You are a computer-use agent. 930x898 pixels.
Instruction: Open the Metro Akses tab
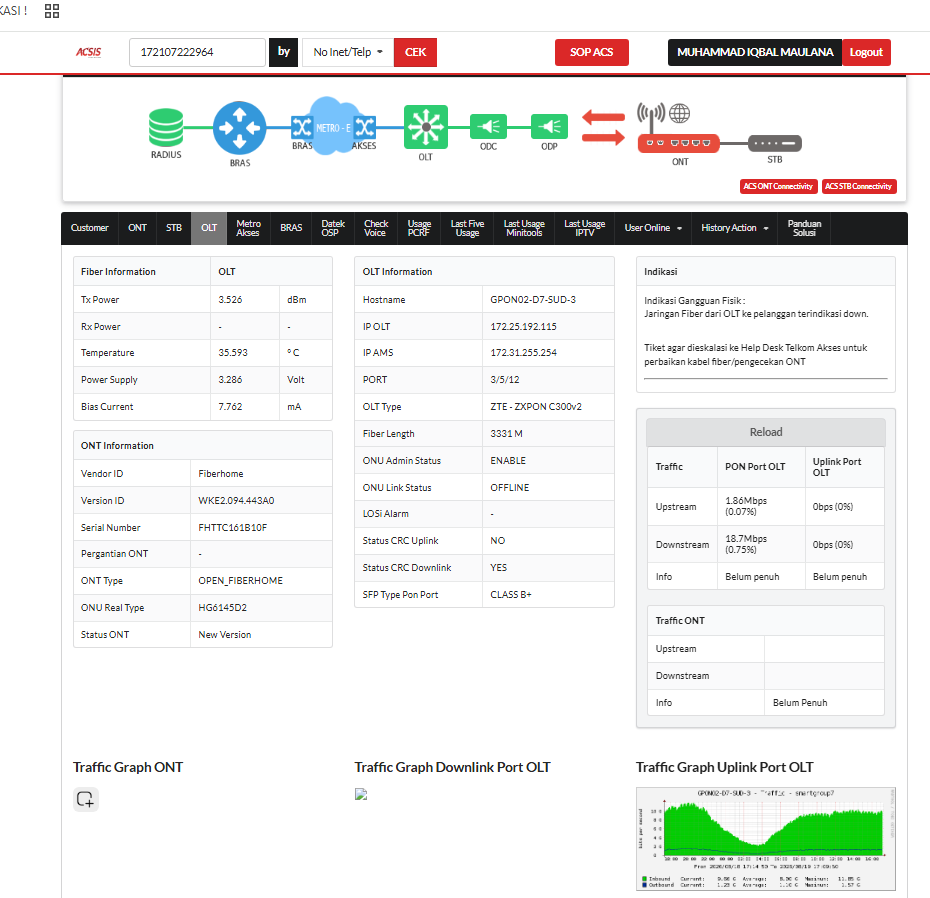click(x=248, y=228)
